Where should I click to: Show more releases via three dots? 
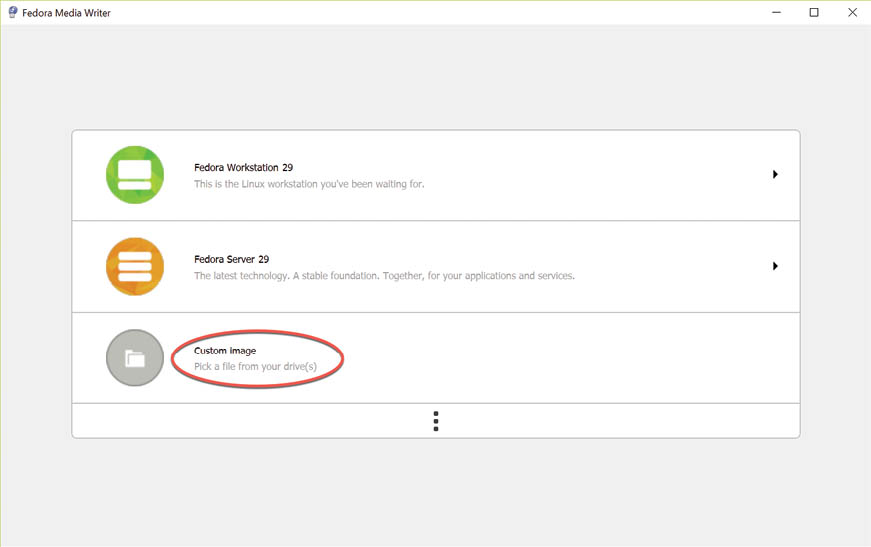click(x=436, y=421)
